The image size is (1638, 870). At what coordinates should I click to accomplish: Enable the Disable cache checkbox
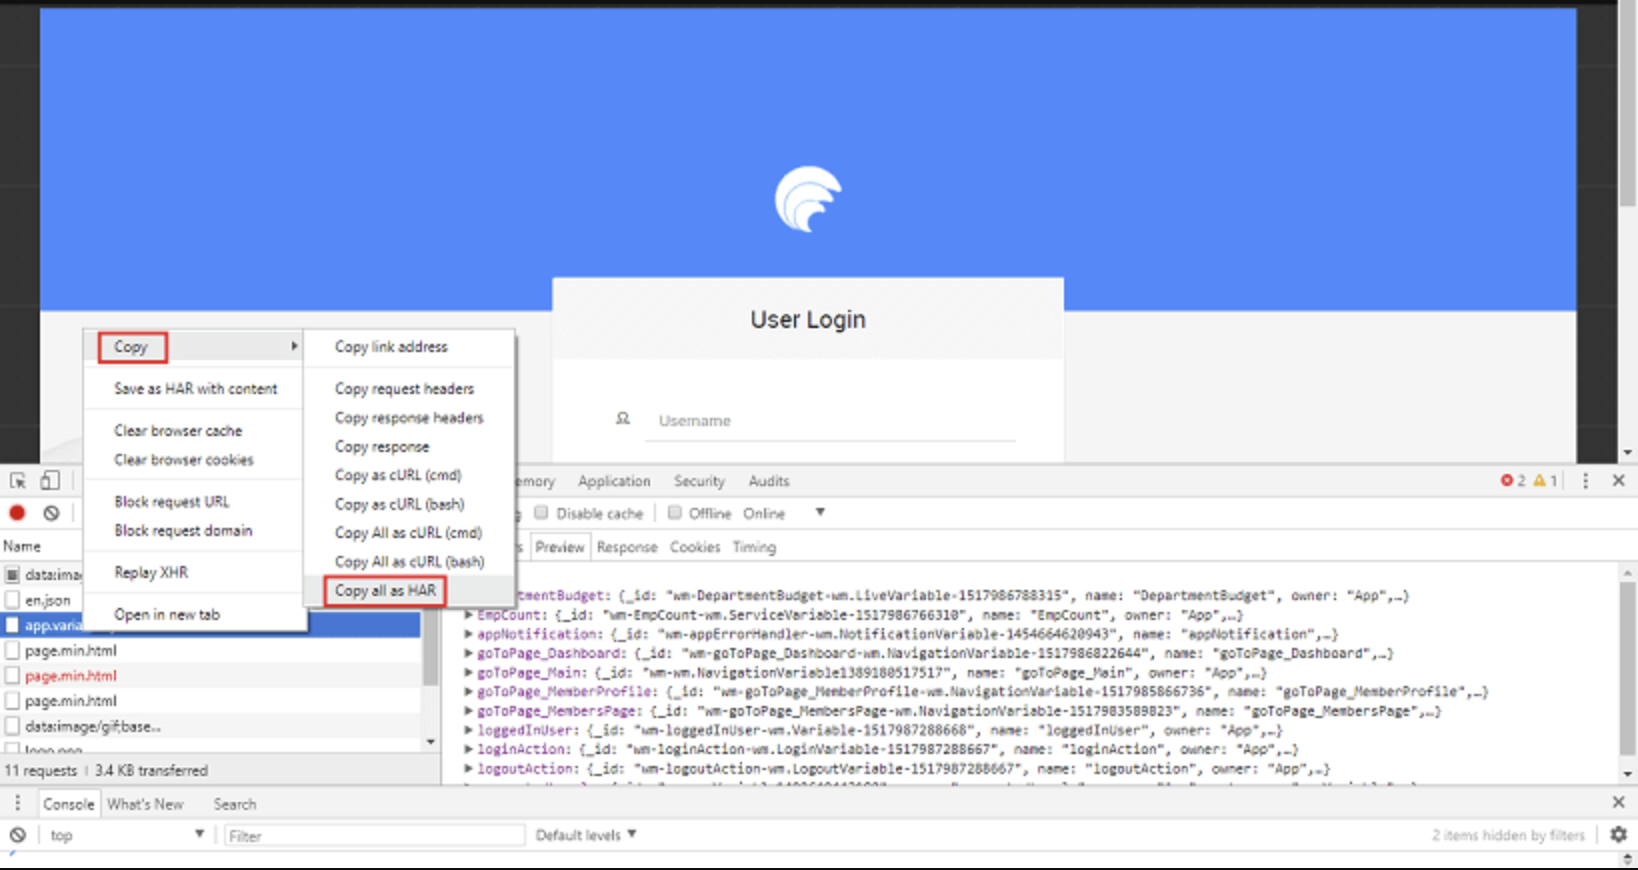pos(541,513)
